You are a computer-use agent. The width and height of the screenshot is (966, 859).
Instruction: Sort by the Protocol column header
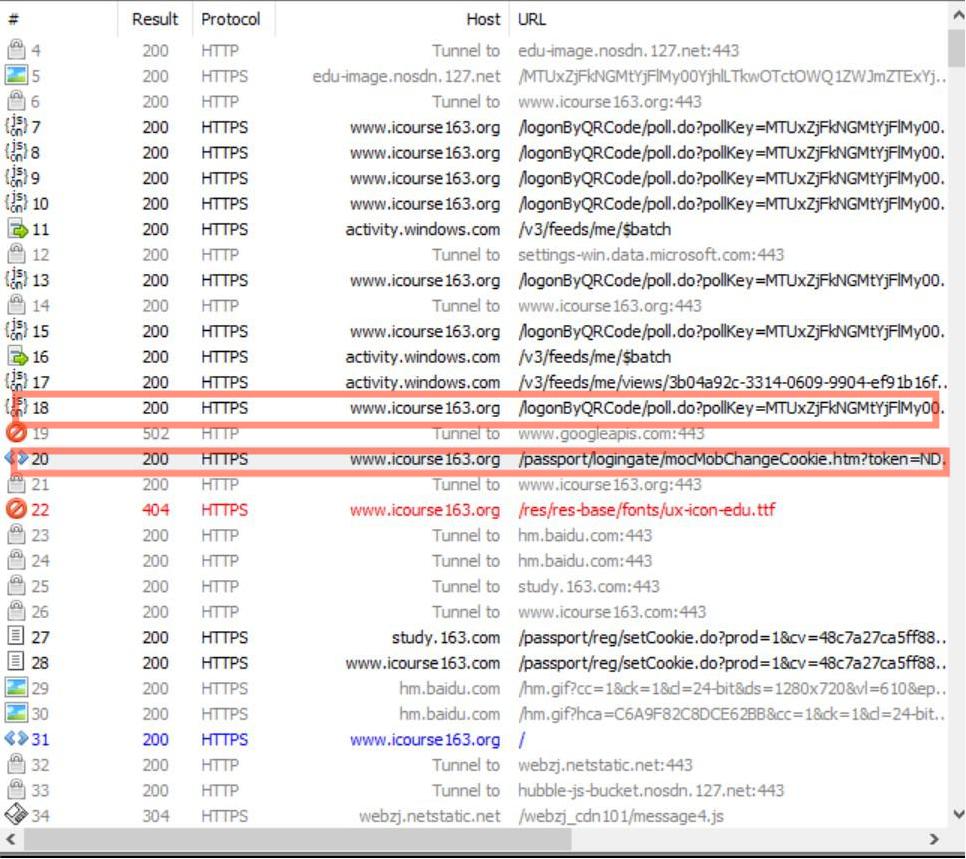[233, 19]
